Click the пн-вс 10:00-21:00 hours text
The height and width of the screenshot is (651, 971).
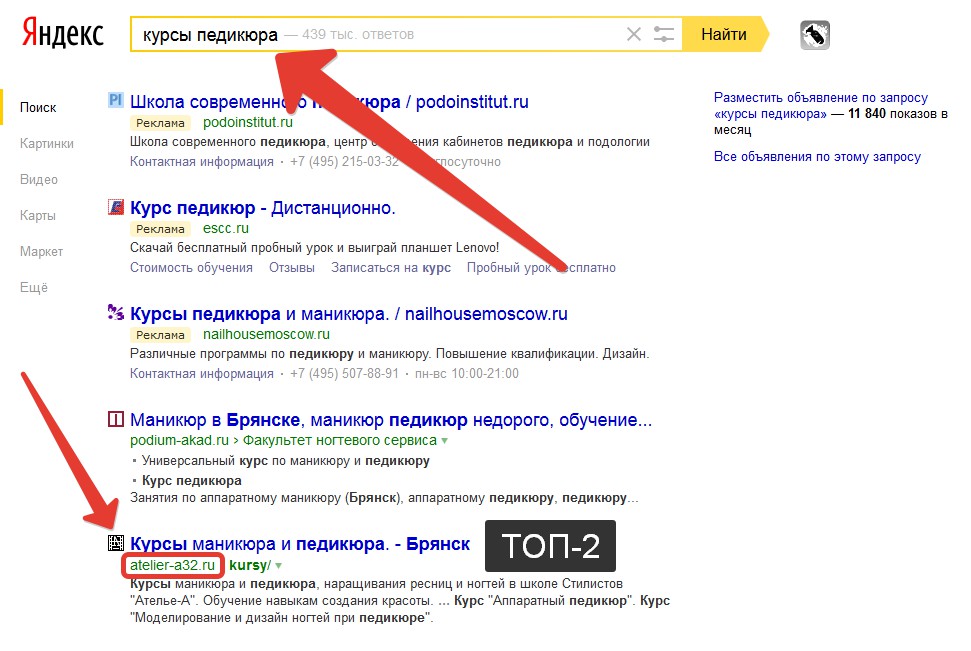[467, 374]
